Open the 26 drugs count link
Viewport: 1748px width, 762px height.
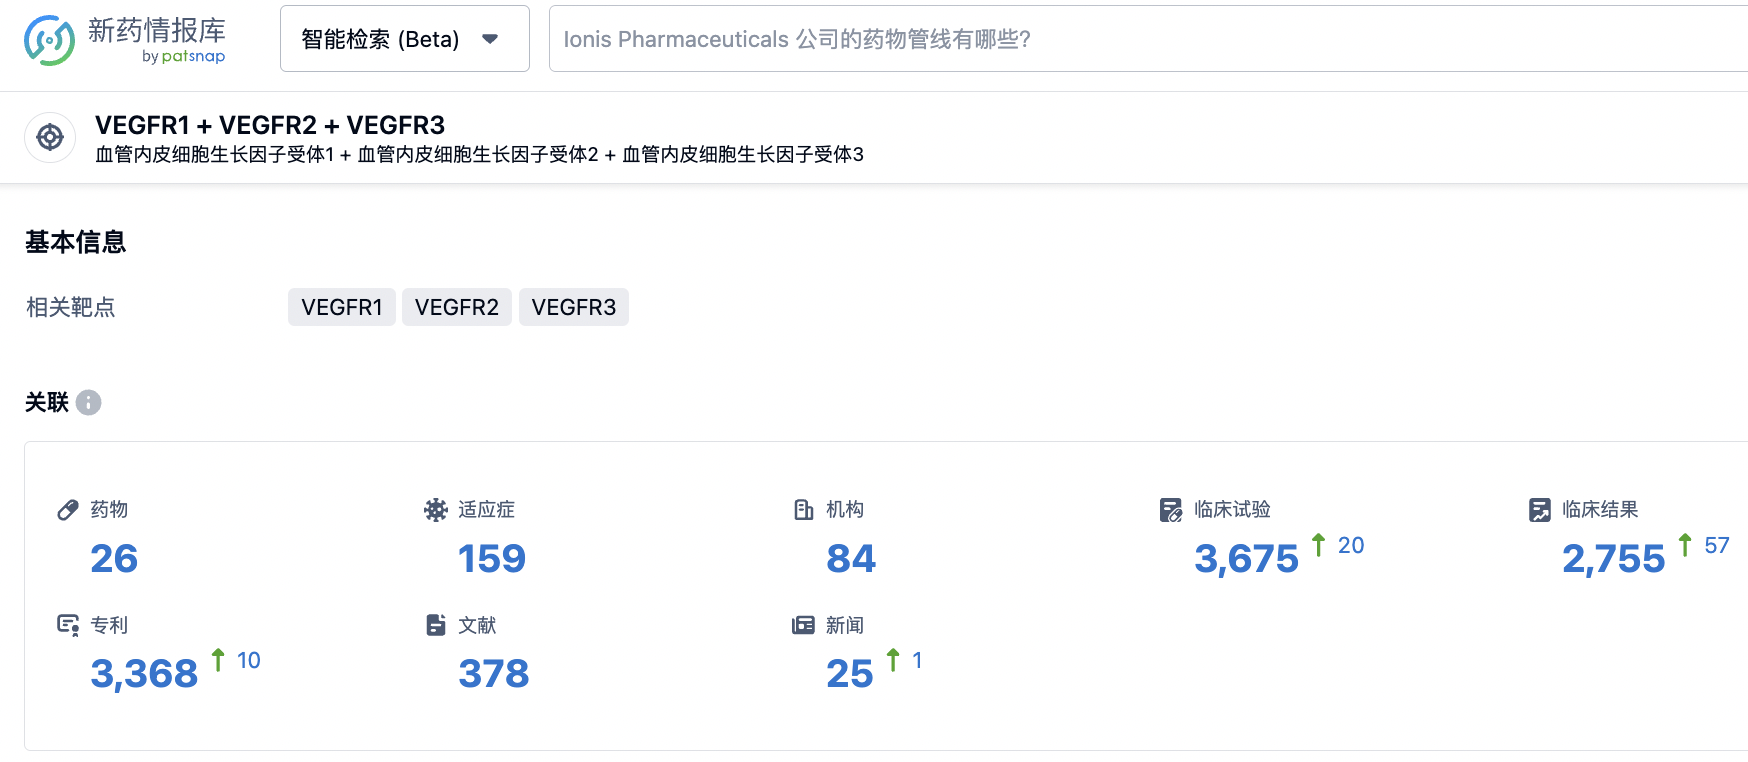(x=114, y=559)
